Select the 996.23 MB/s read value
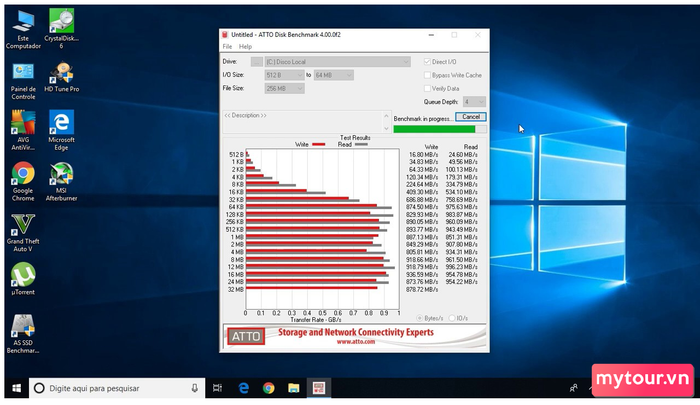This screenshot has height=405, width=700. coord(462,267)
